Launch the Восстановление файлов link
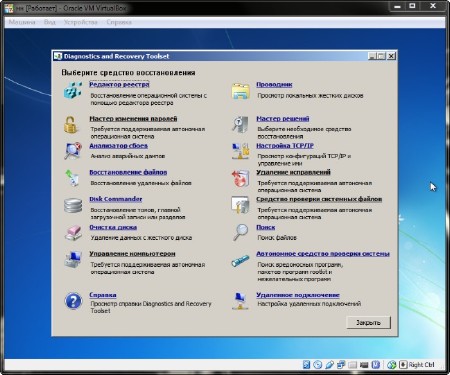 click(x=128, y=172)
